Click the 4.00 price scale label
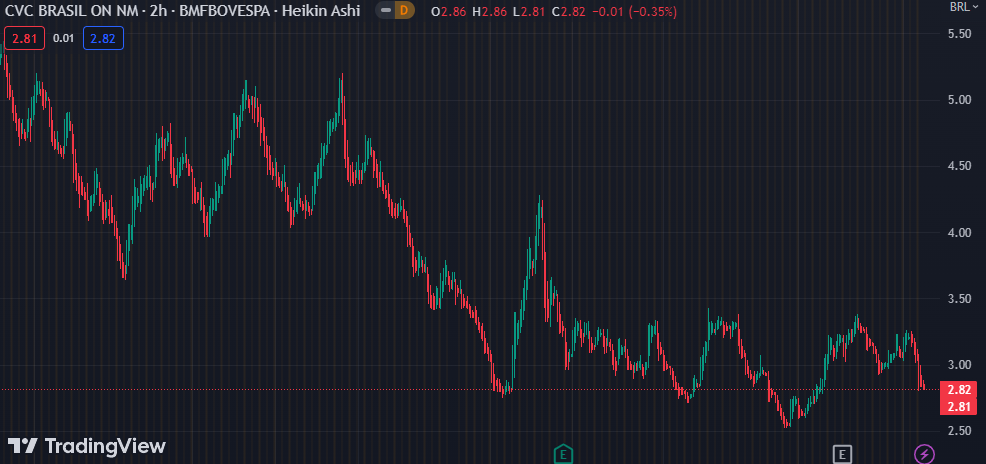The width and height of the screenshot is (986, 464). pyautogui.click(x=960, y=233)
